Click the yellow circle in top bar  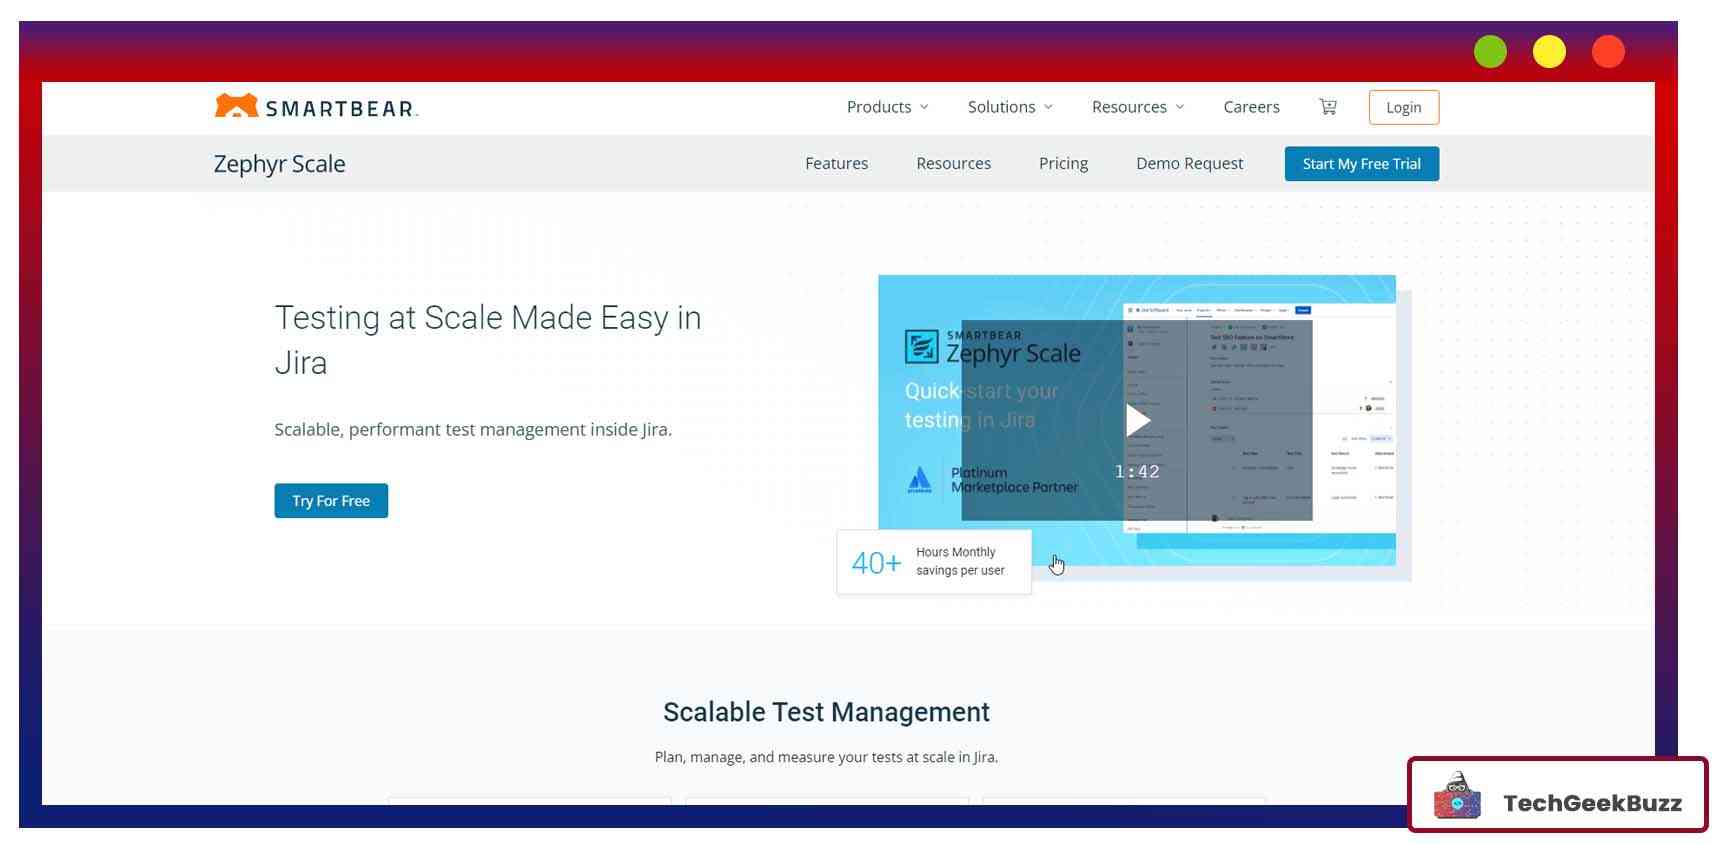pos(1548,52)
